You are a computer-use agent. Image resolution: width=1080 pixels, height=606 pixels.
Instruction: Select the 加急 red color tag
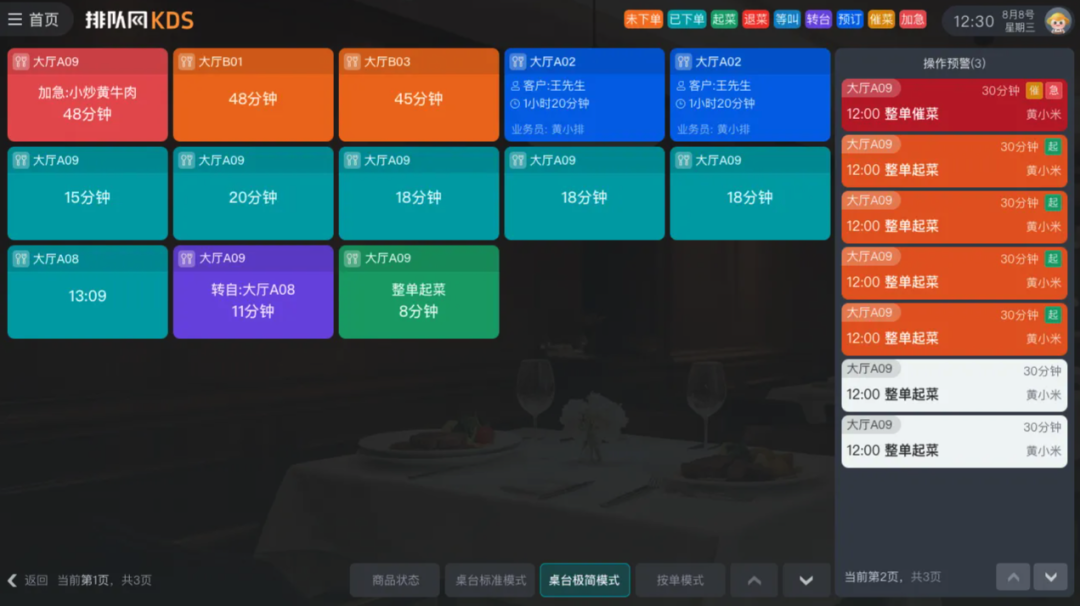coord(913,19)
